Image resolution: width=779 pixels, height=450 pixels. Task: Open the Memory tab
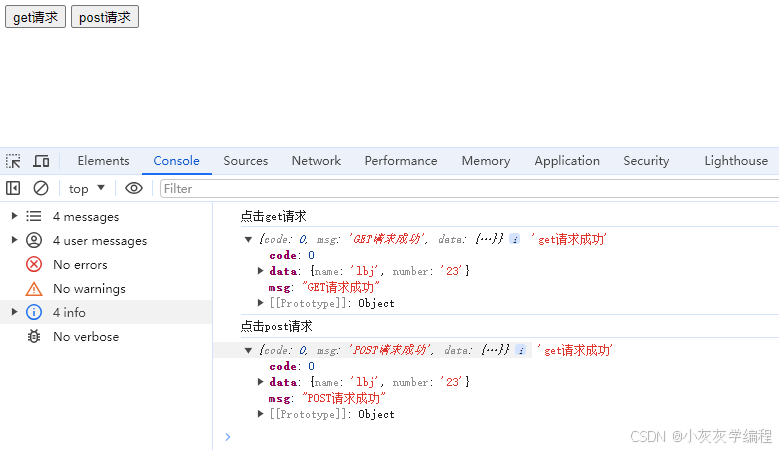coord(486,161)
